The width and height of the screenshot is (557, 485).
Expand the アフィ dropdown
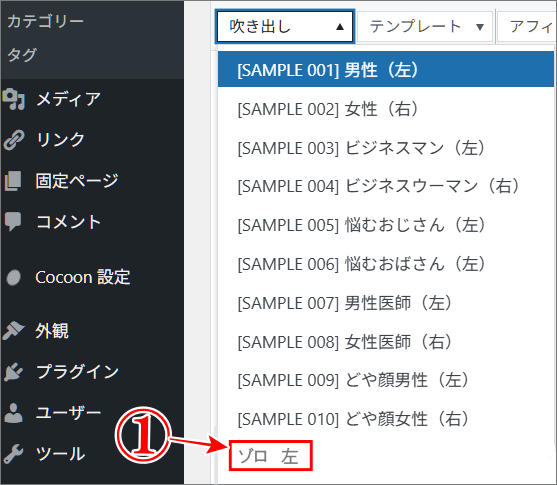click(527, 27)
